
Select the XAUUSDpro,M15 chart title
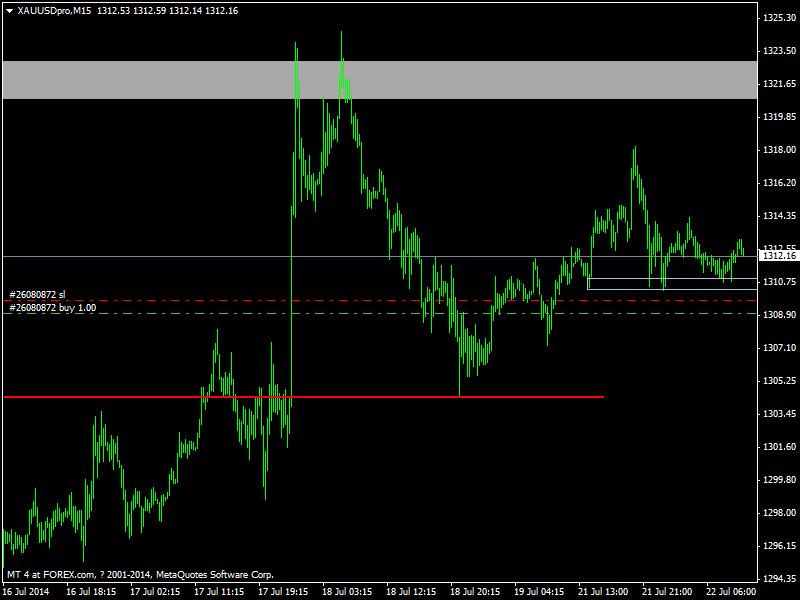(54, 11)
